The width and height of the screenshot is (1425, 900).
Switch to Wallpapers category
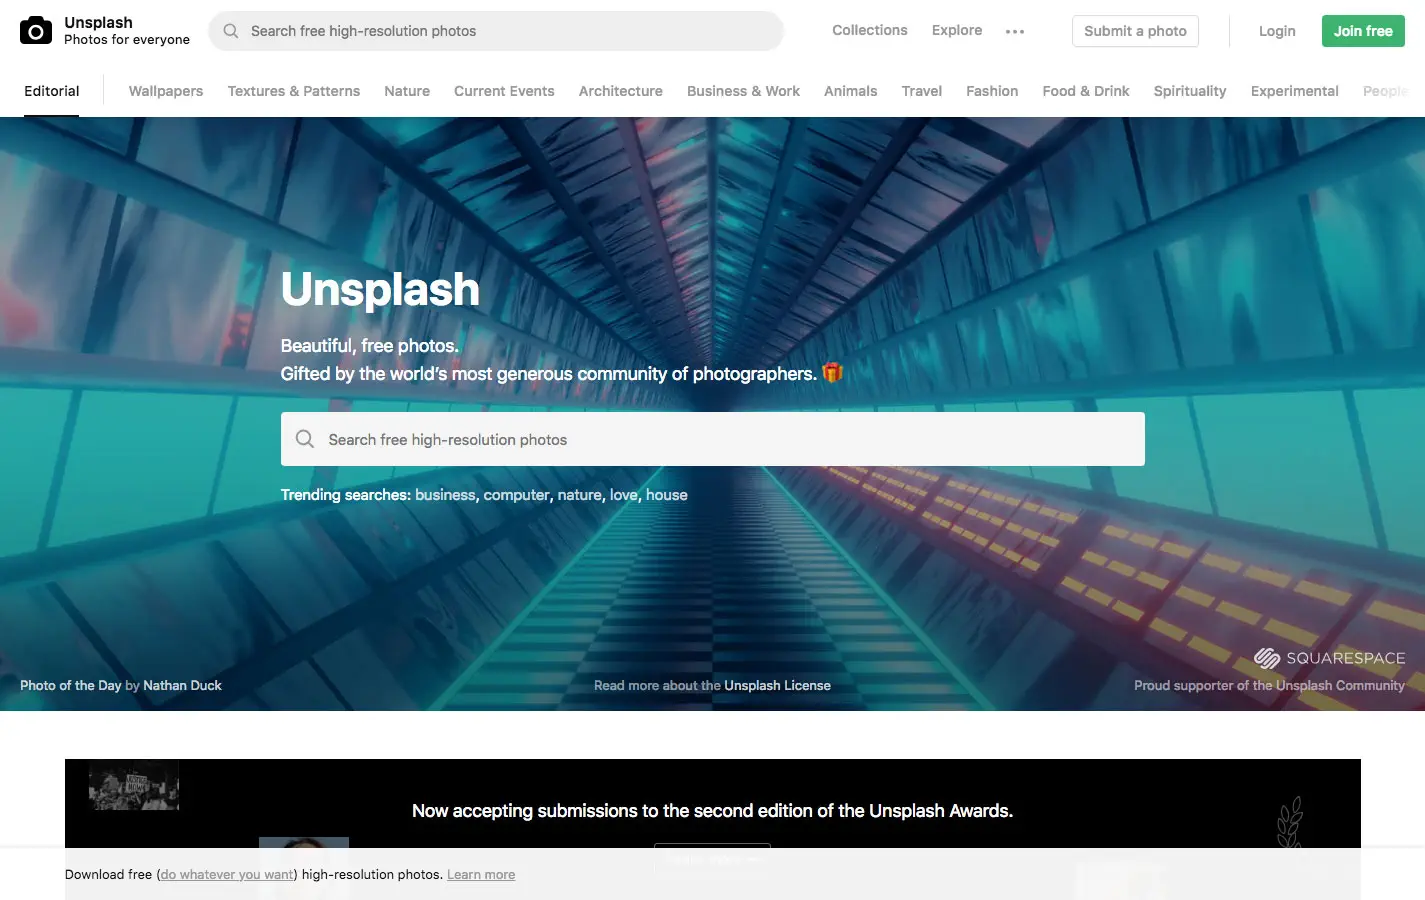pyautogui.click(x=166, y=91)
